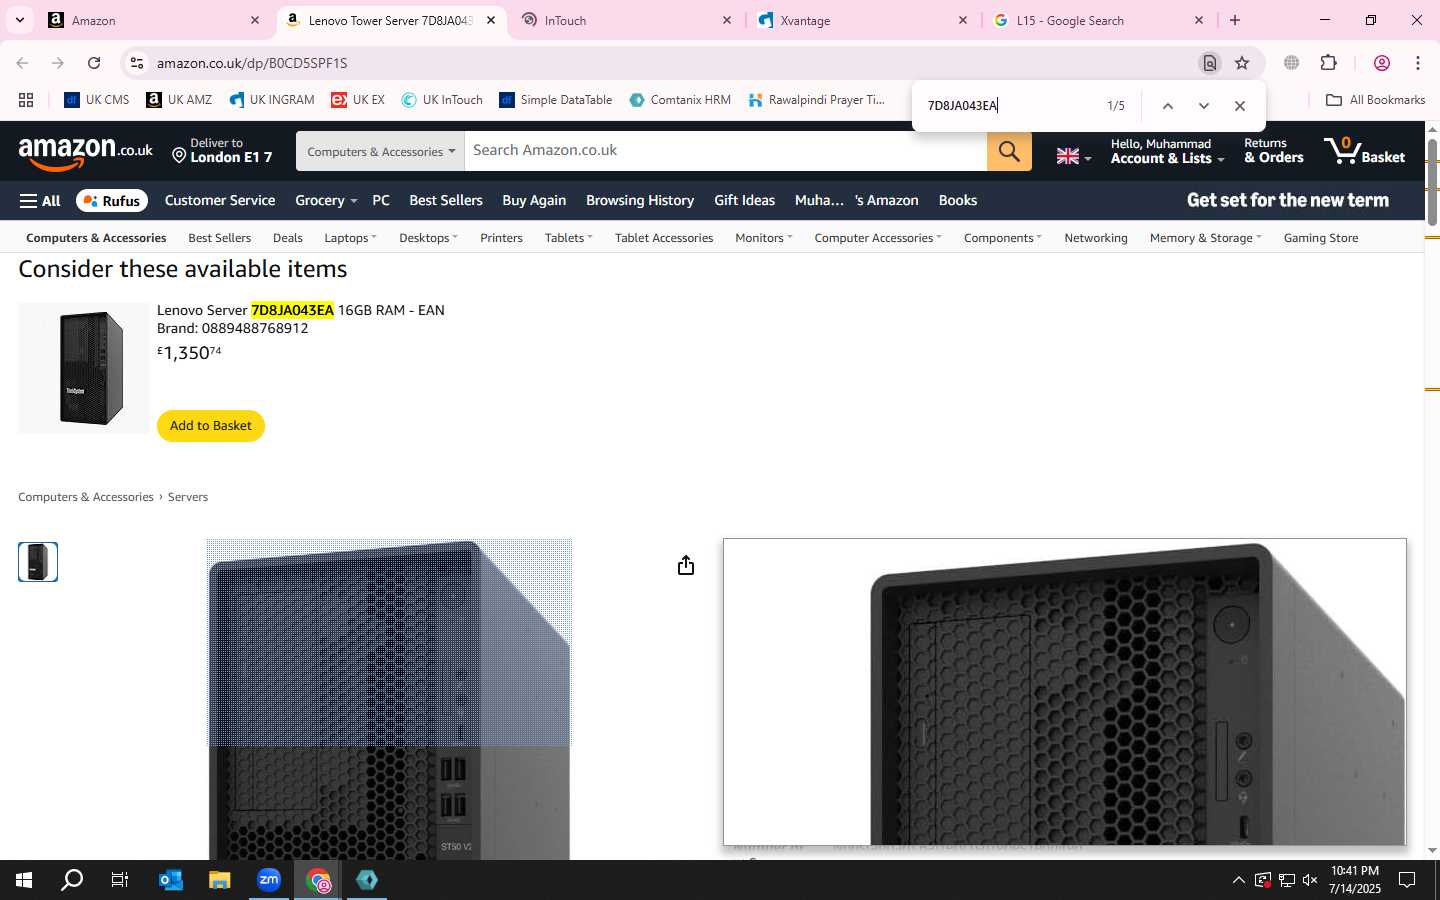Switch to the InTouch browser tab
This screenshot has width=1440, height=900.
pyautogui.click(x=625, y=20)
